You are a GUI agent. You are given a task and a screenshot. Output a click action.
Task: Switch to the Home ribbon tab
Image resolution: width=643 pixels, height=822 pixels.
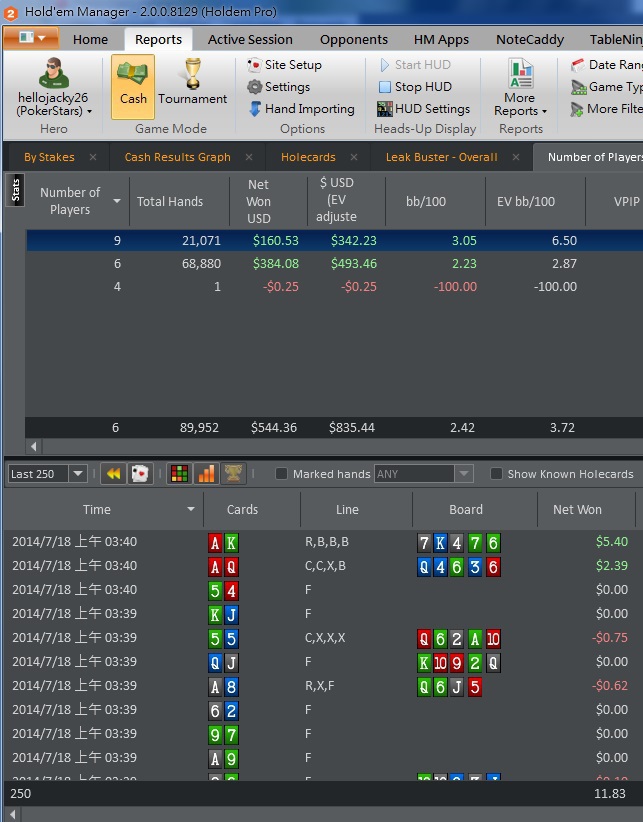point(90,40)
